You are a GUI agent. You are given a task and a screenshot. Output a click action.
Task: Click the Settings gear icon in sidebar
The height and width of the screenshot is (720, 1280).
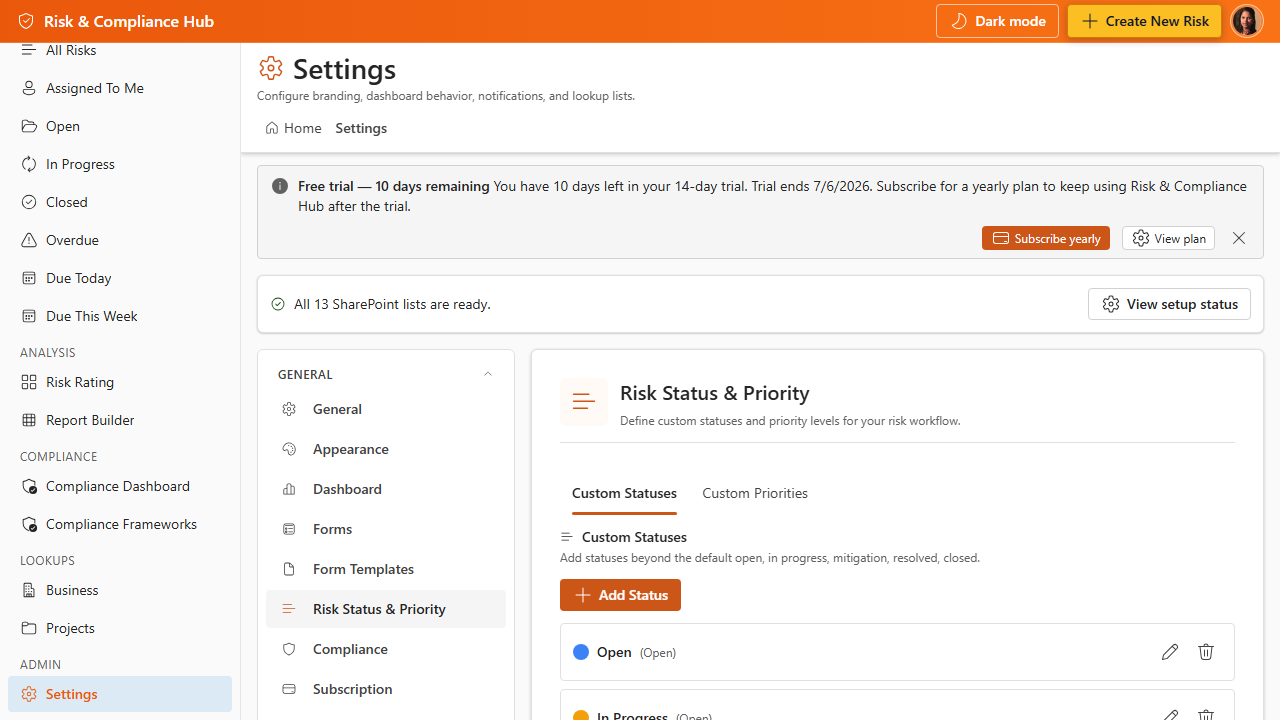(29, 694)
